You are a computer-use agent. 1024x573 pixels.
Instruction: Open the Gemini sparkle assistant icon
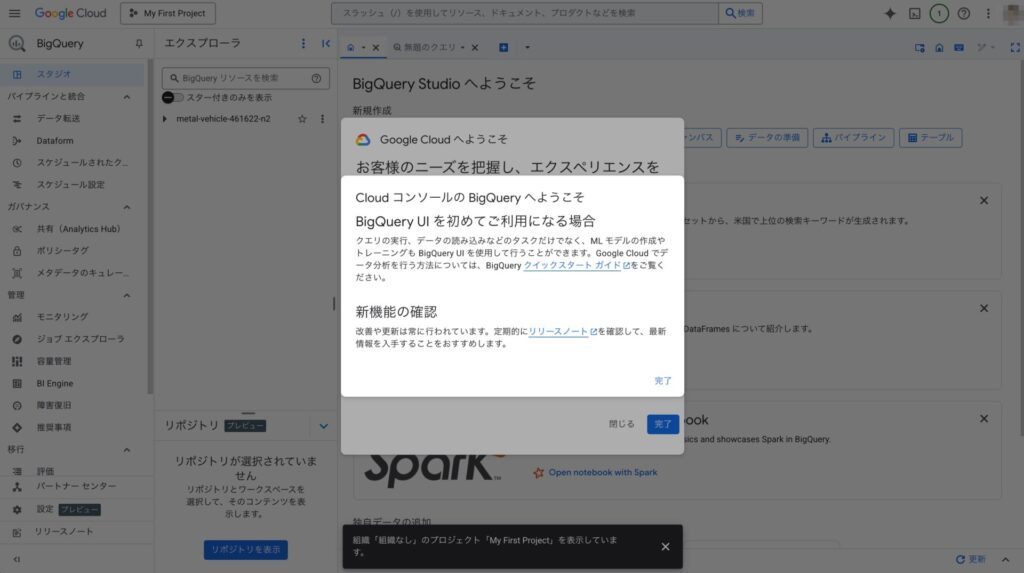[889, 13]
